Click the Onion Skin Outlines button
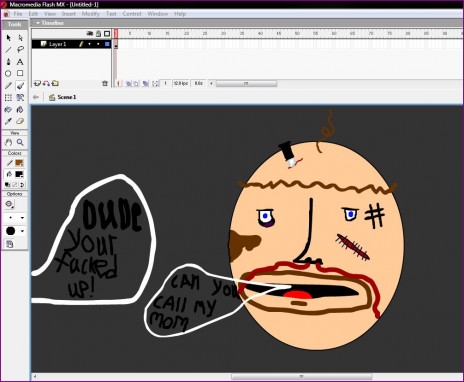 tap(136, 83)
